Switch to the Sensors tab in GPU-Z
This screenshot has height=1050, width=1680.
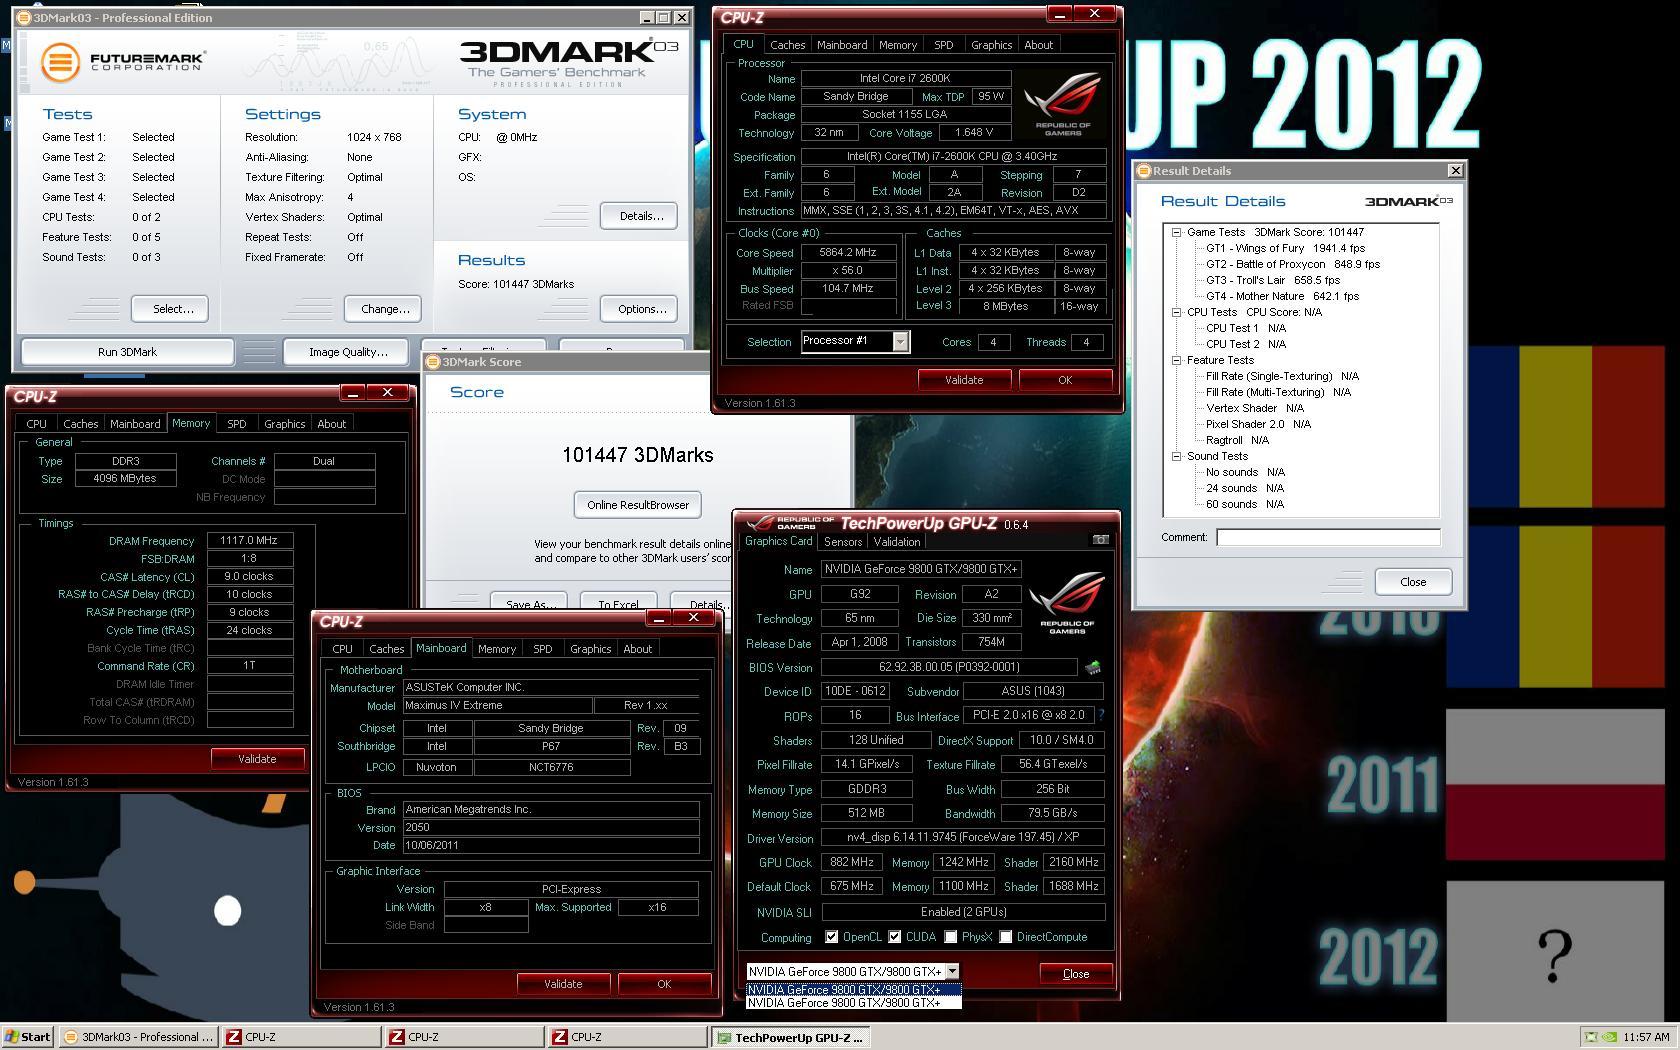click(x=842, y=542)
